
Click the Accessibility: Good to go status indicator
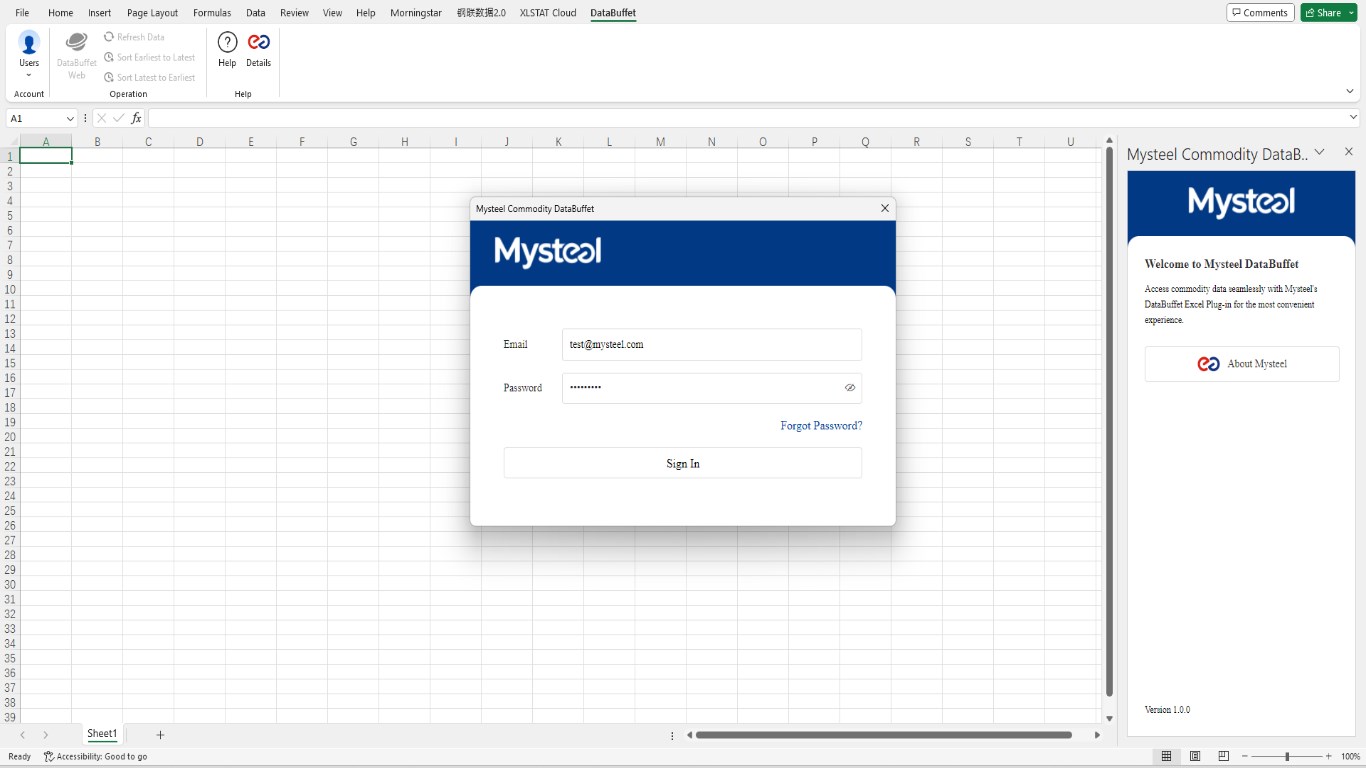pyautogui.click(x=95, y=757)
